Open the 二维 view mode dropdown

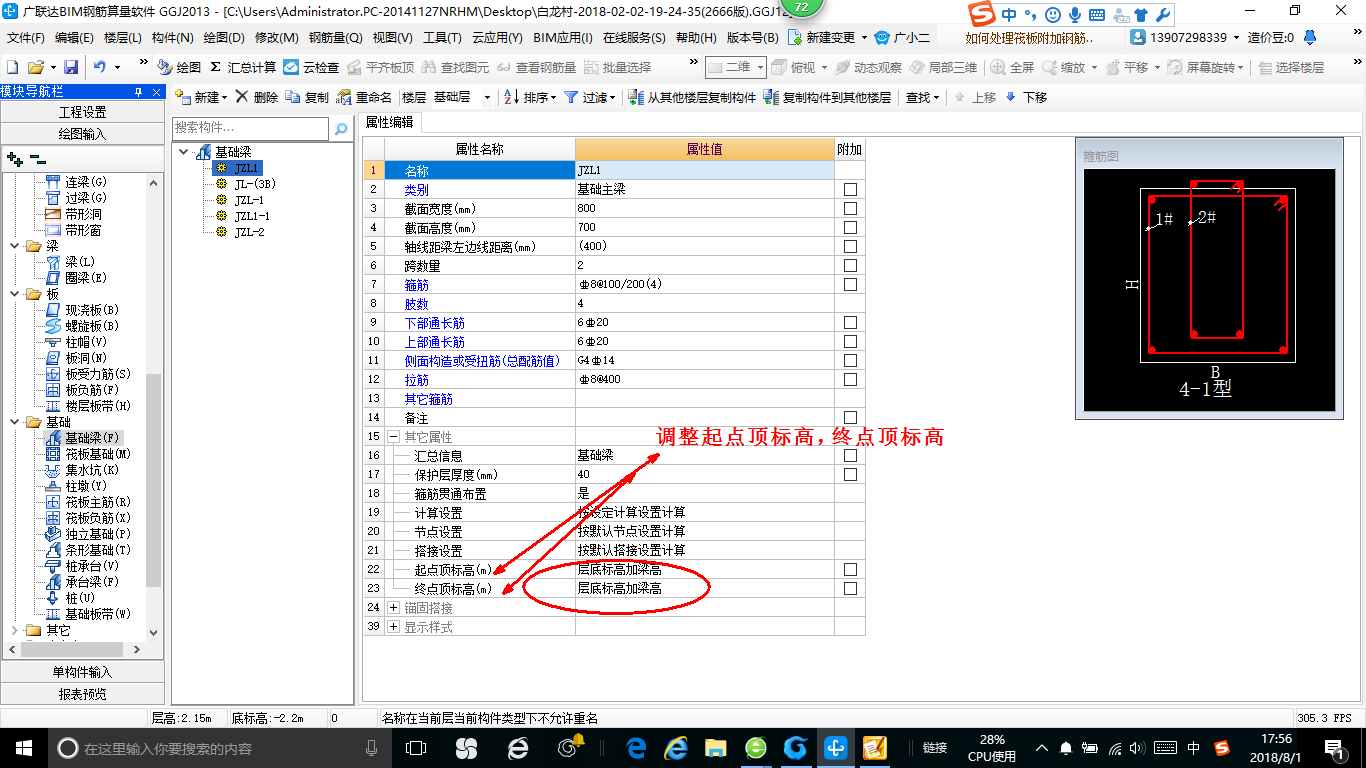(760, 67)
